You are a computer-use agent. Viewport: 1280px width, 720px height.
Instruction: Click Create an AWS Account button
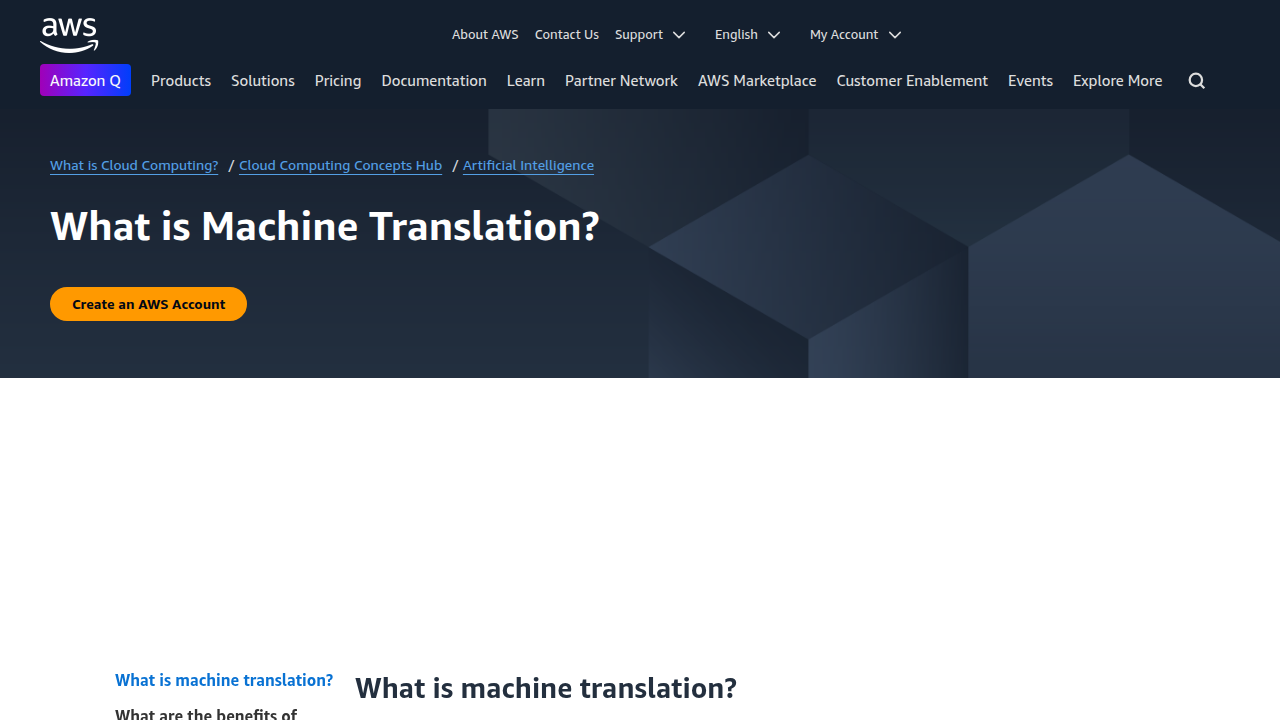[x=148, y=304]
